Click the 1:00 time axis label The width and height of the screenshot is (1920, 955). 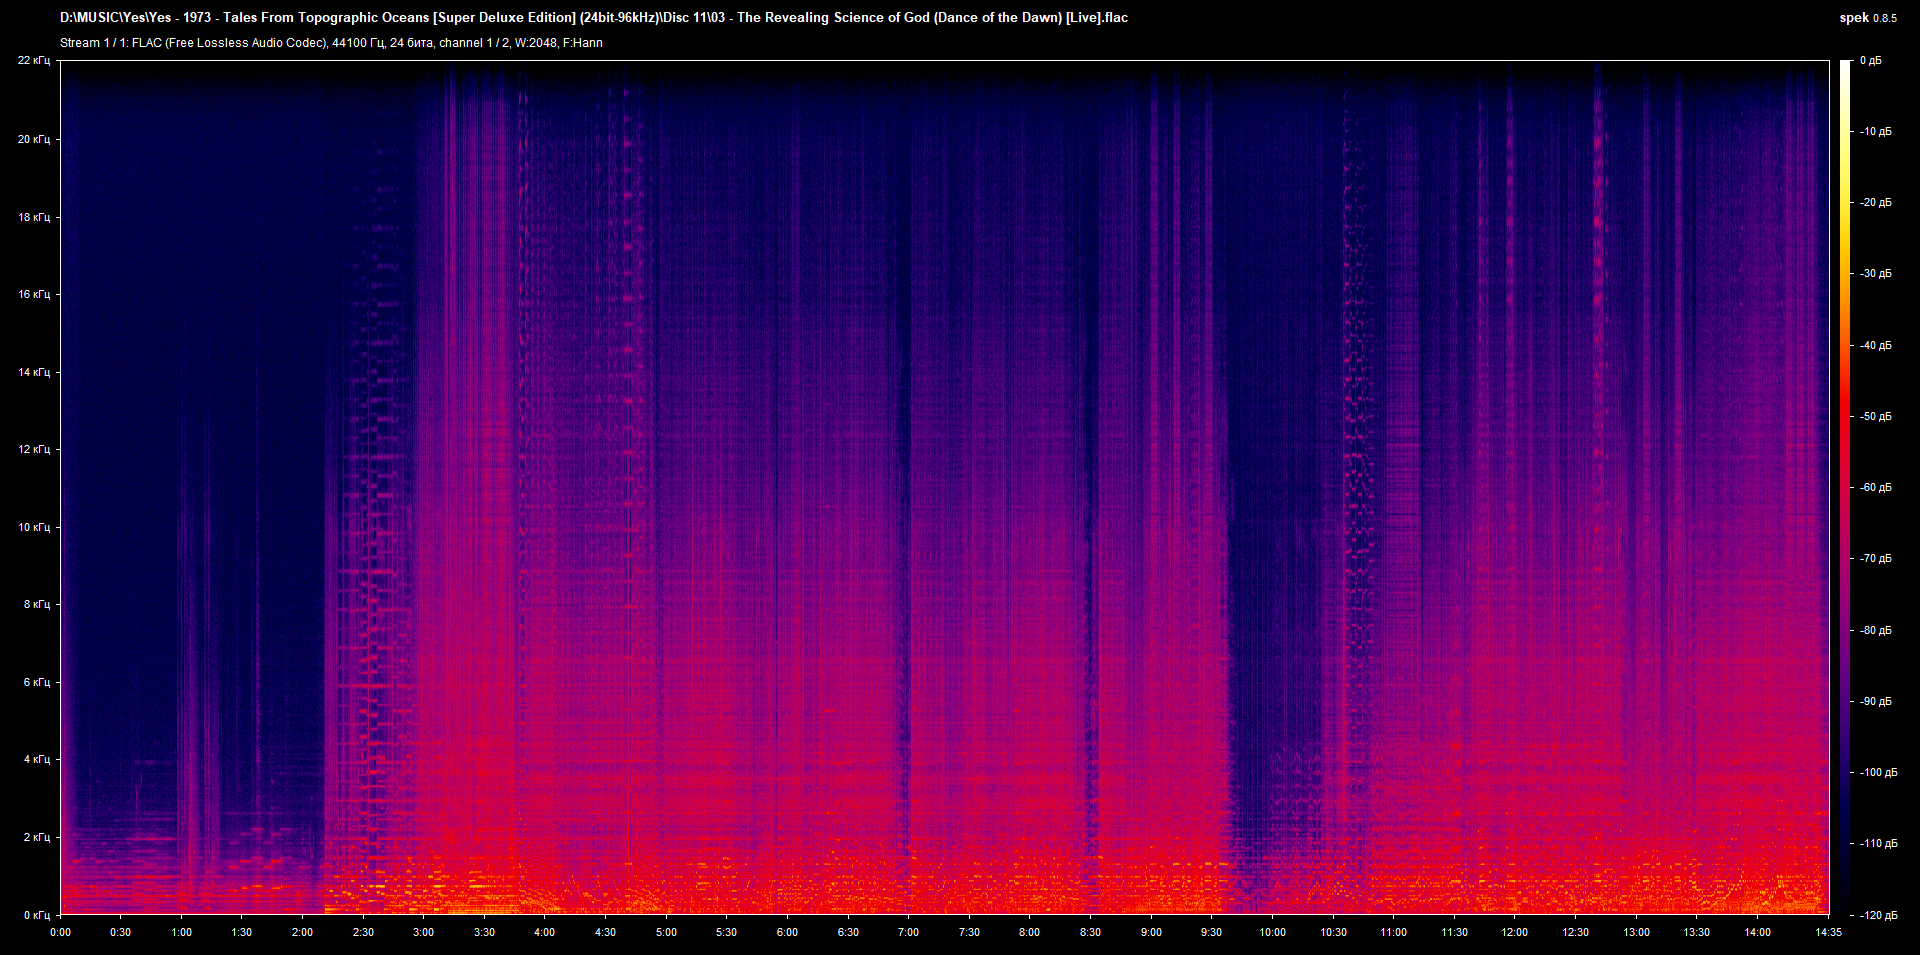[x=182, y=932]
